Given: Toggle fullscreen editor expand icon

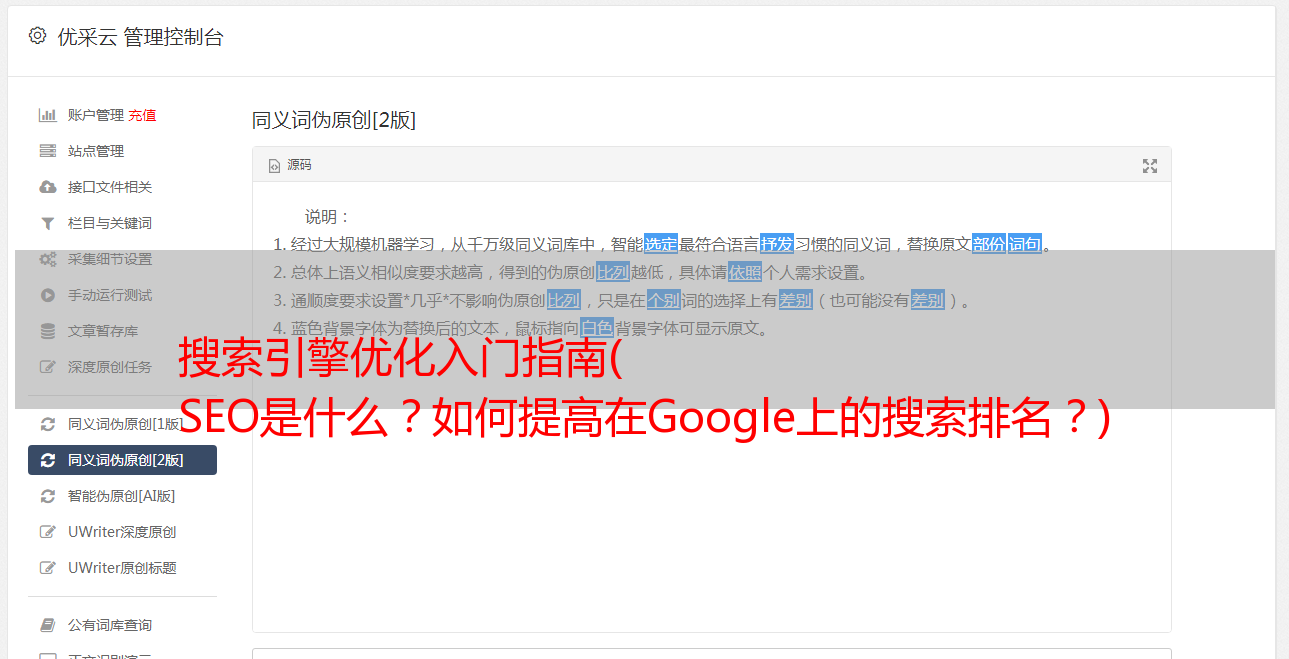Looking at the screenshot, I should coord(1150,166).
